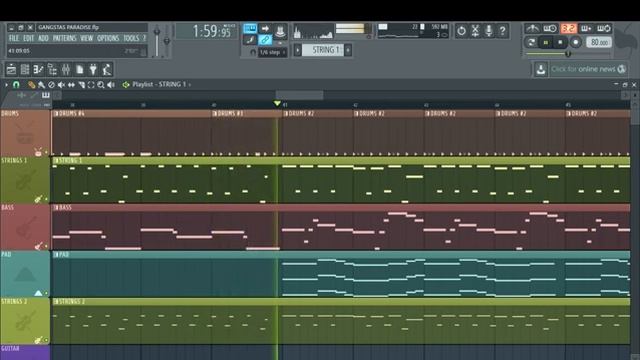
Task: Mute the STRINGS 2 track
Action: pyautogui.click(x=46, y=340)
